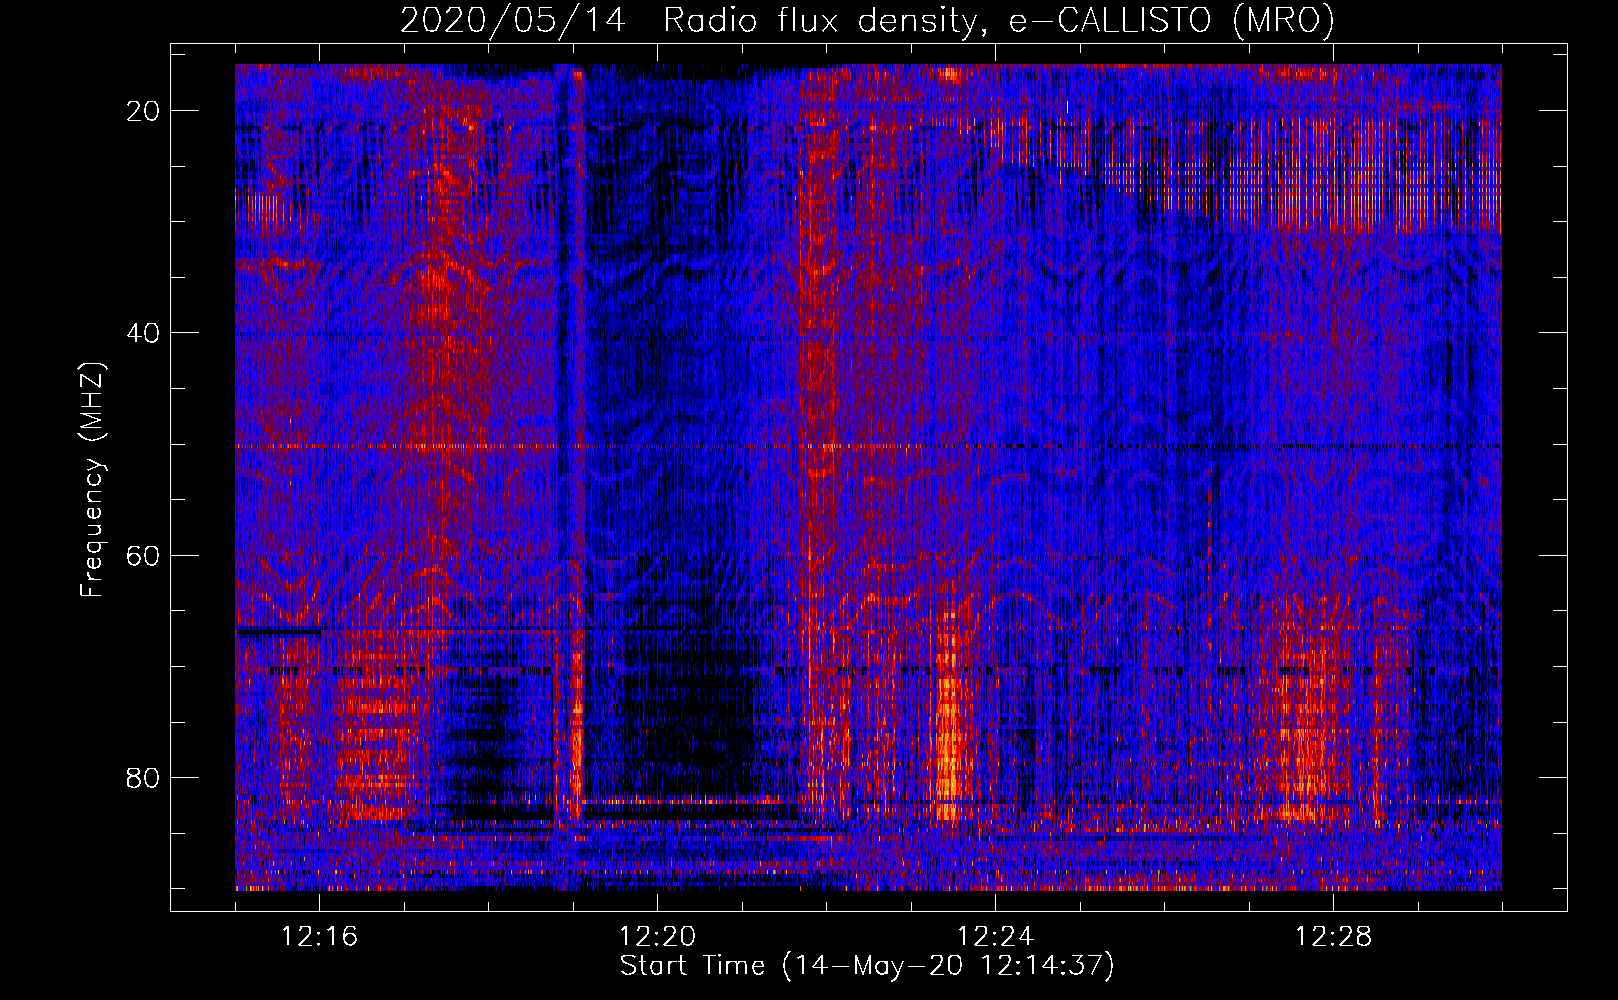Click the 12:20 time tick label
The image size is (1618, 1000).
click(658, 937)
